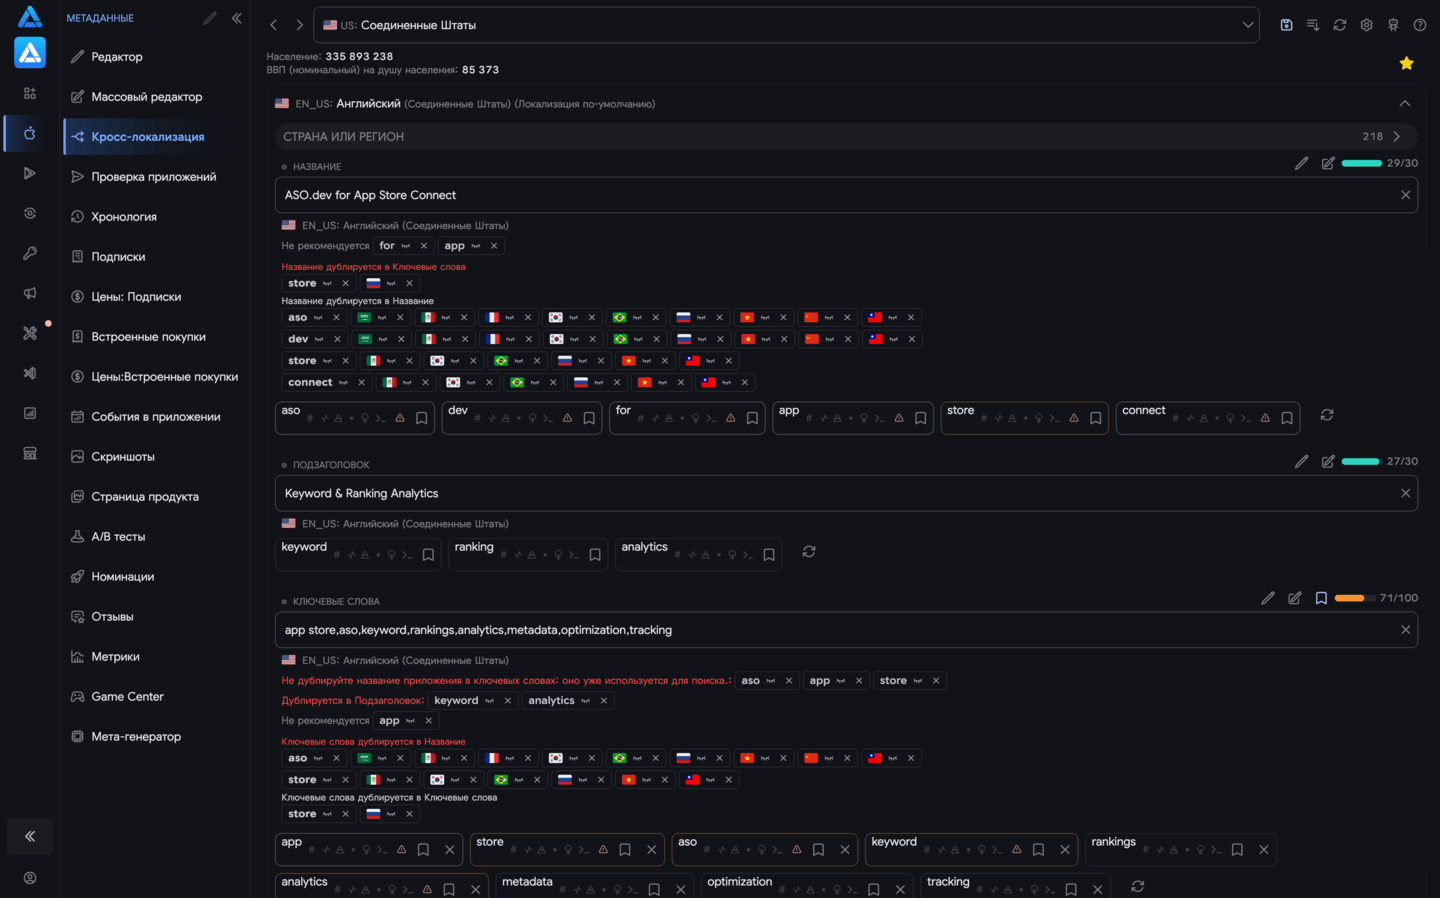Clear the keywords field using its X button
The width and height of the screenshot is (1440, 898).
(x=1405, y=630)
